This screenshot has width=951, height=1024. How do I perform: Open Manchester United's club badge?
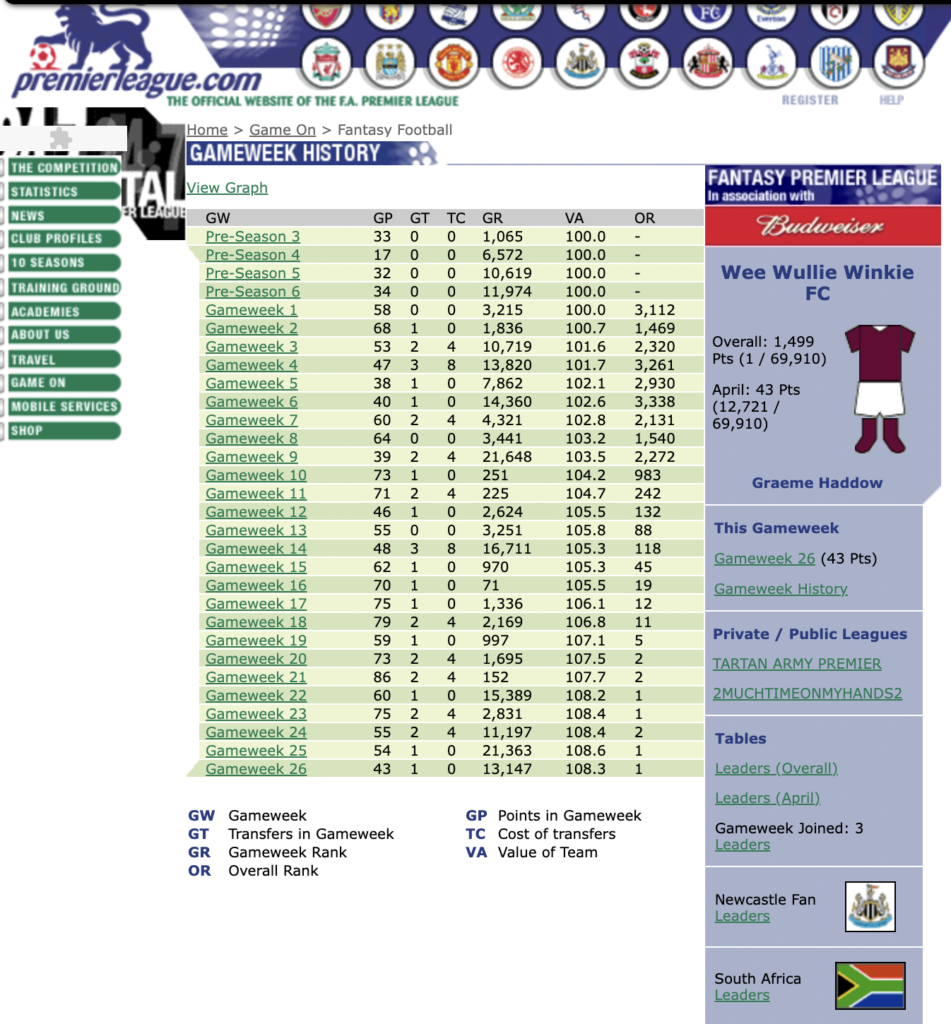click(454, 62)
